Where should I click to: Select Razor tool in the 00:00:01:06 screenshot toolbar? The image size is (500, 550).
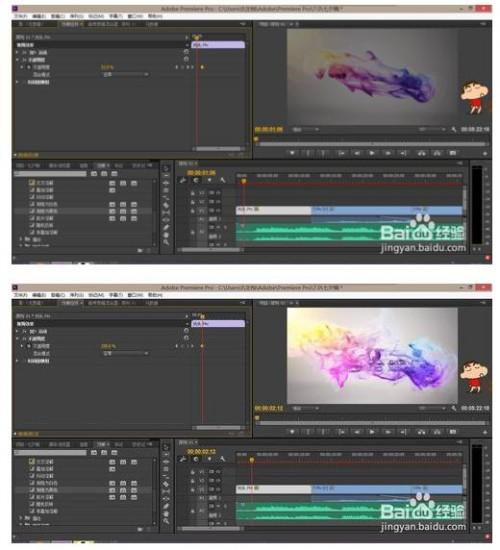pyautogui.click(x=166, y=206)
